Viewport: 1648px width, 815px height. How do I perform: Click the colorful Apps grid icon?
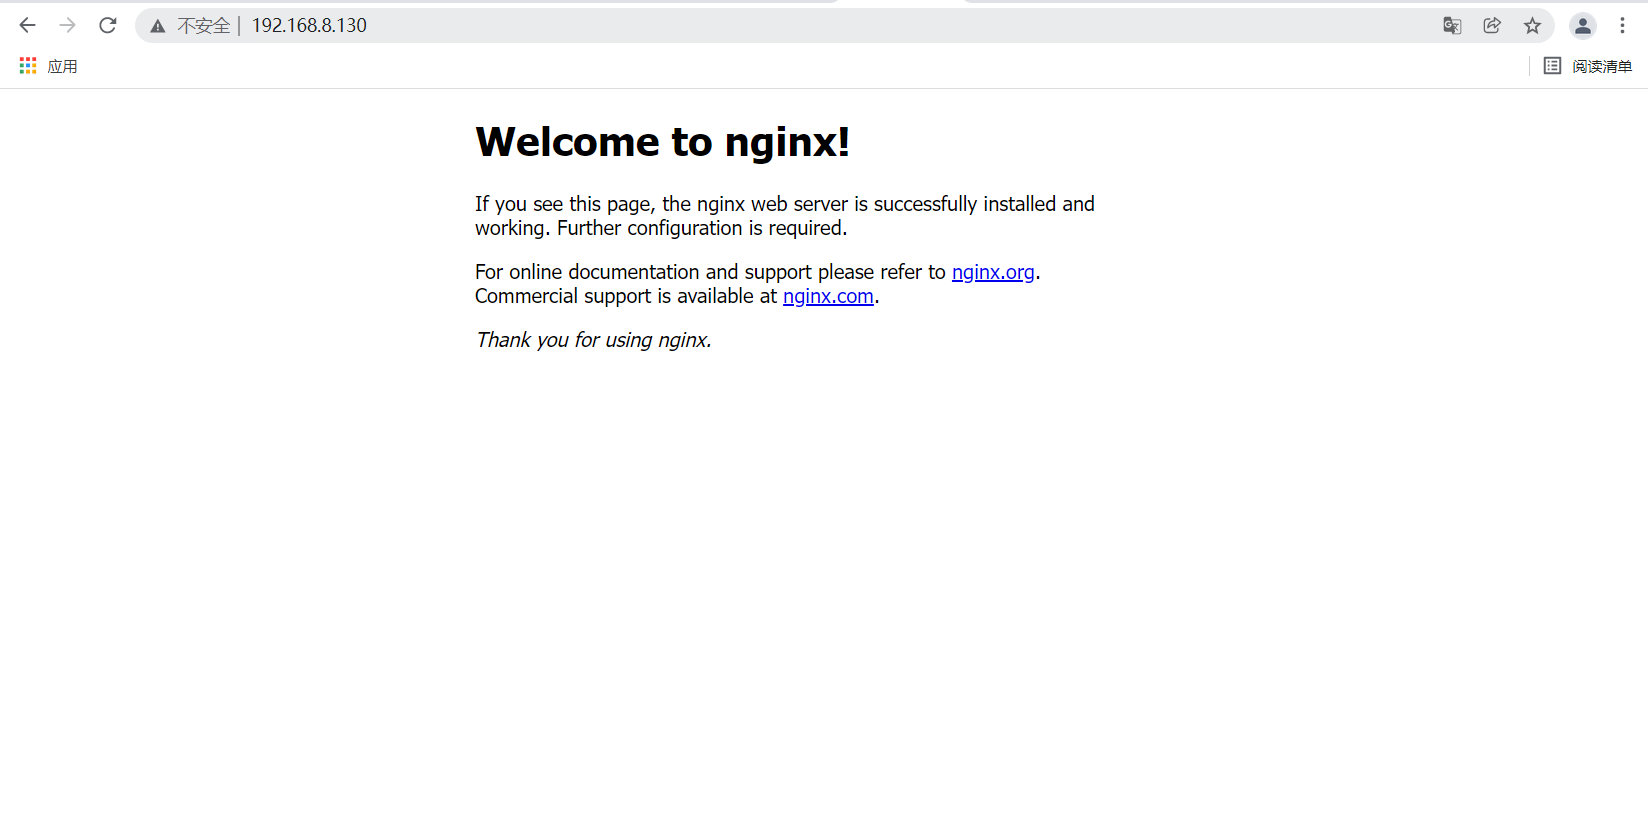click(28, 66)
